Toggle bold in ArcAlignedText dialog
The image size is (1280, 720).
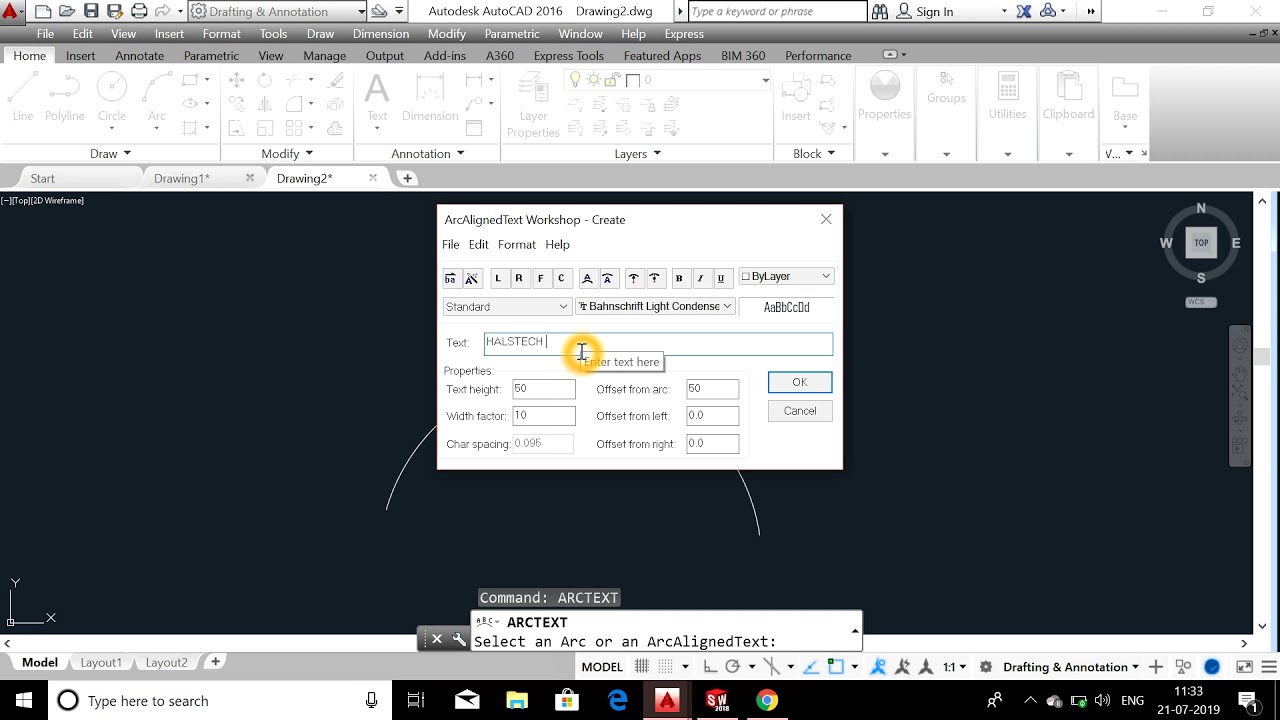[679, 278]
